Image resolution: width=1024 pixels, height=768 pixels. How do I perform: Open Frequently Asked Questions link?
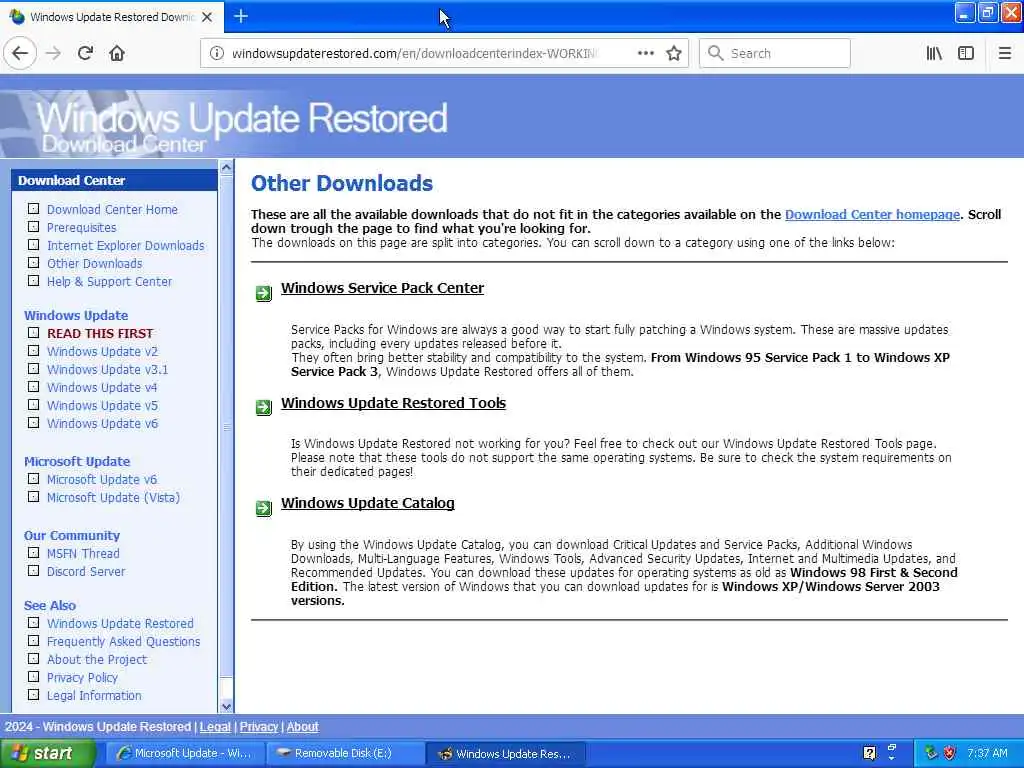[123, 641]
